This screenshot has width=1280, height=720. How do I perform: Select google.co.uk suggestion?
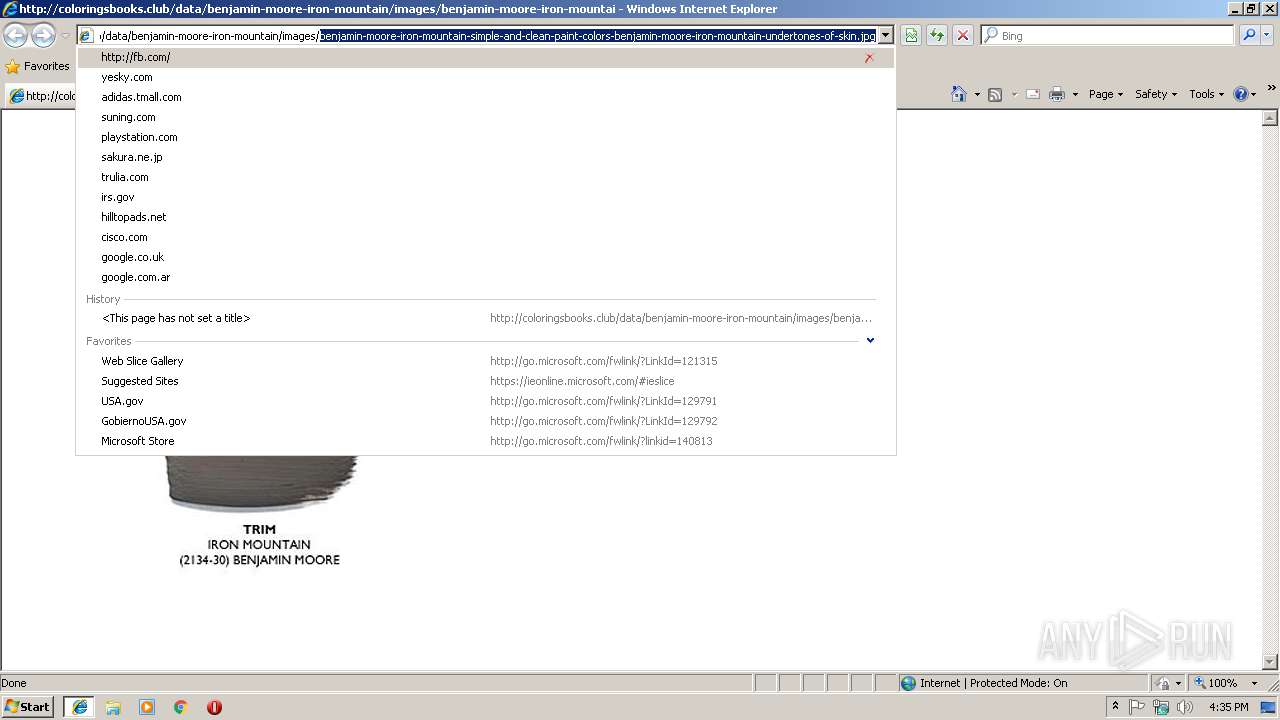[x=485, y=257]
